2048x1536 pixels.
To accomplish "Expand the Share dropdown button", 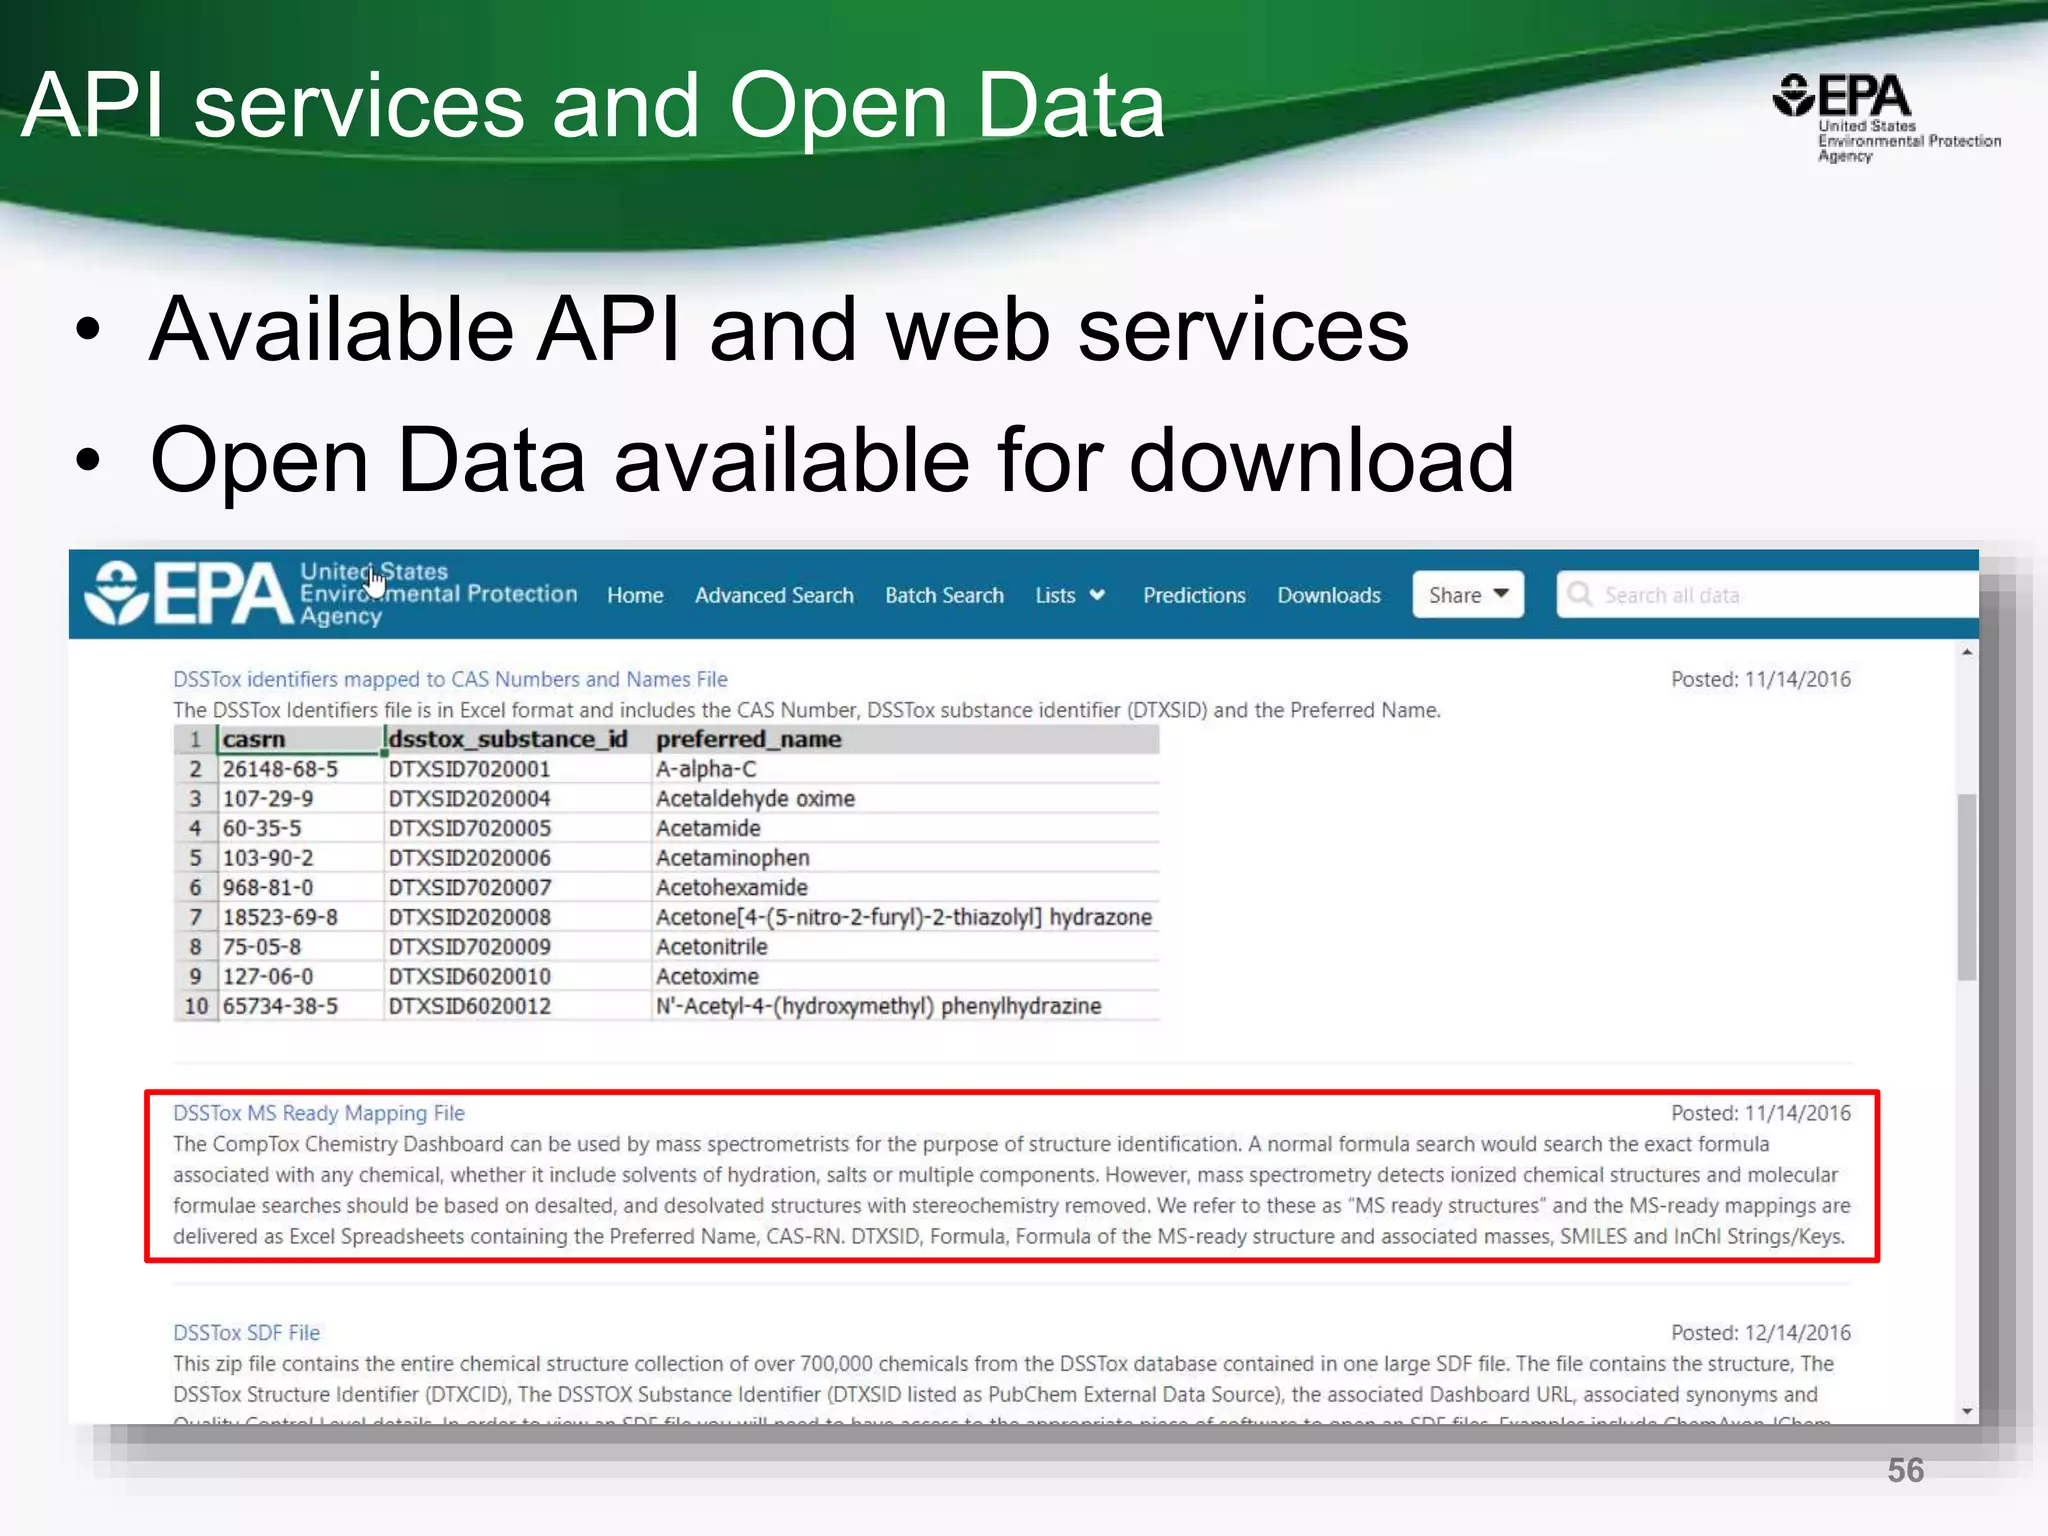I will 1468,595.
